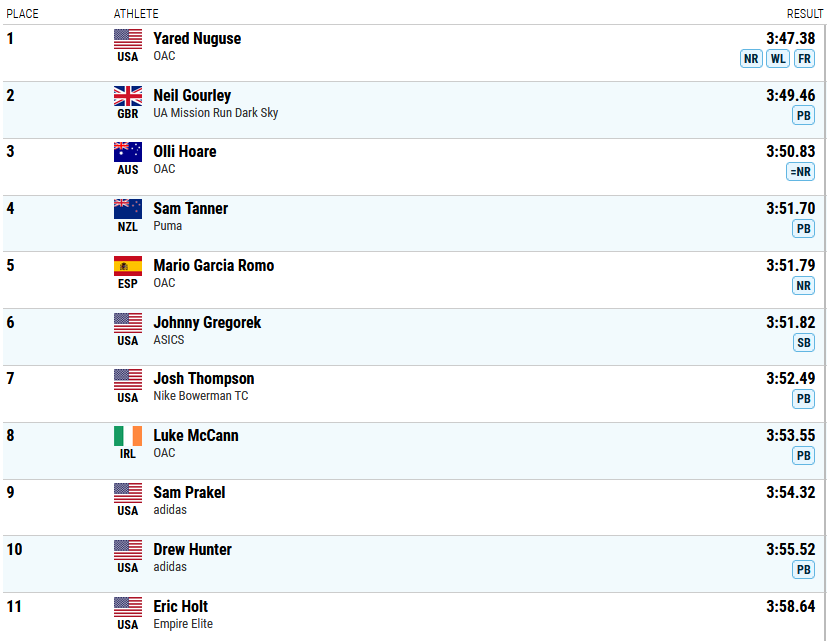The height and width of the screenshot is (641, 827).
Task: Click the NR badge under Yared Nuguse's result
Action: [x=751, y=59]
